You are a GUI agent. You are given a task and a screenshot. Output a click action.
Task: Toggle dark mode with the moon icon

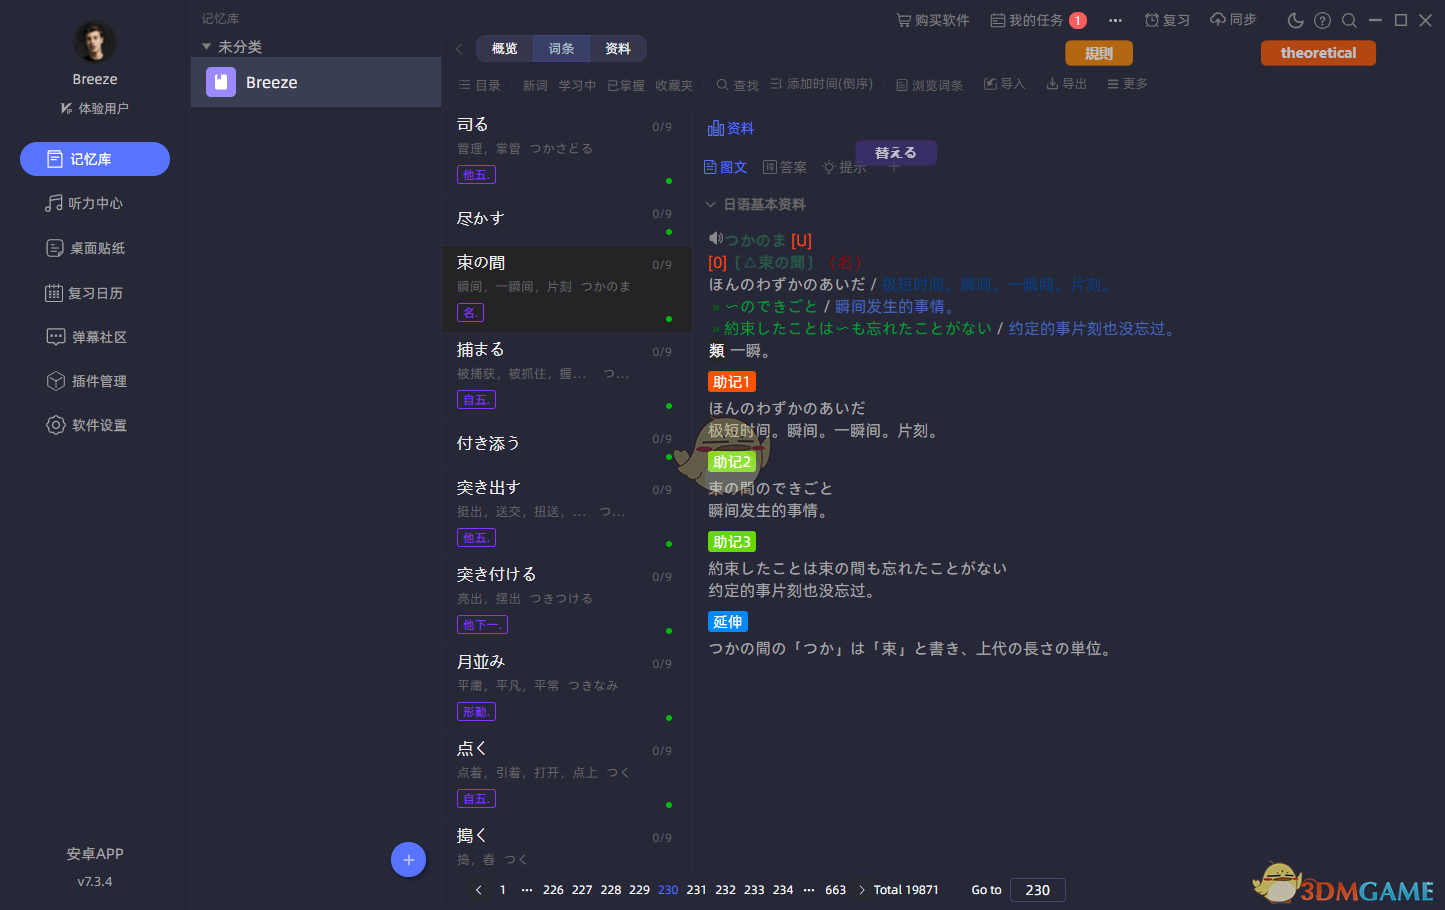coord(1295,19)
